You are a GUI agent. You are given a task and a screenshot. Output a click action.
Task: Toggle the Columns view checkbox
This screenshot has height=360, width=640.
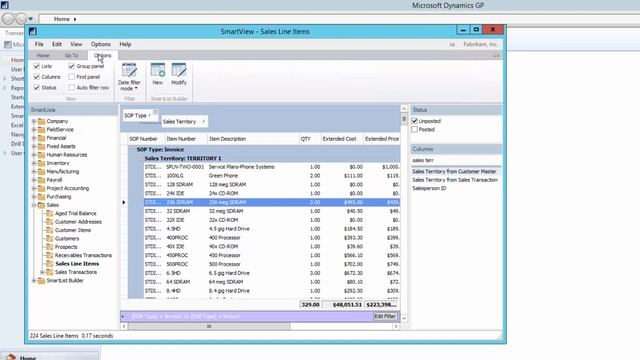[x=37, y=77]
